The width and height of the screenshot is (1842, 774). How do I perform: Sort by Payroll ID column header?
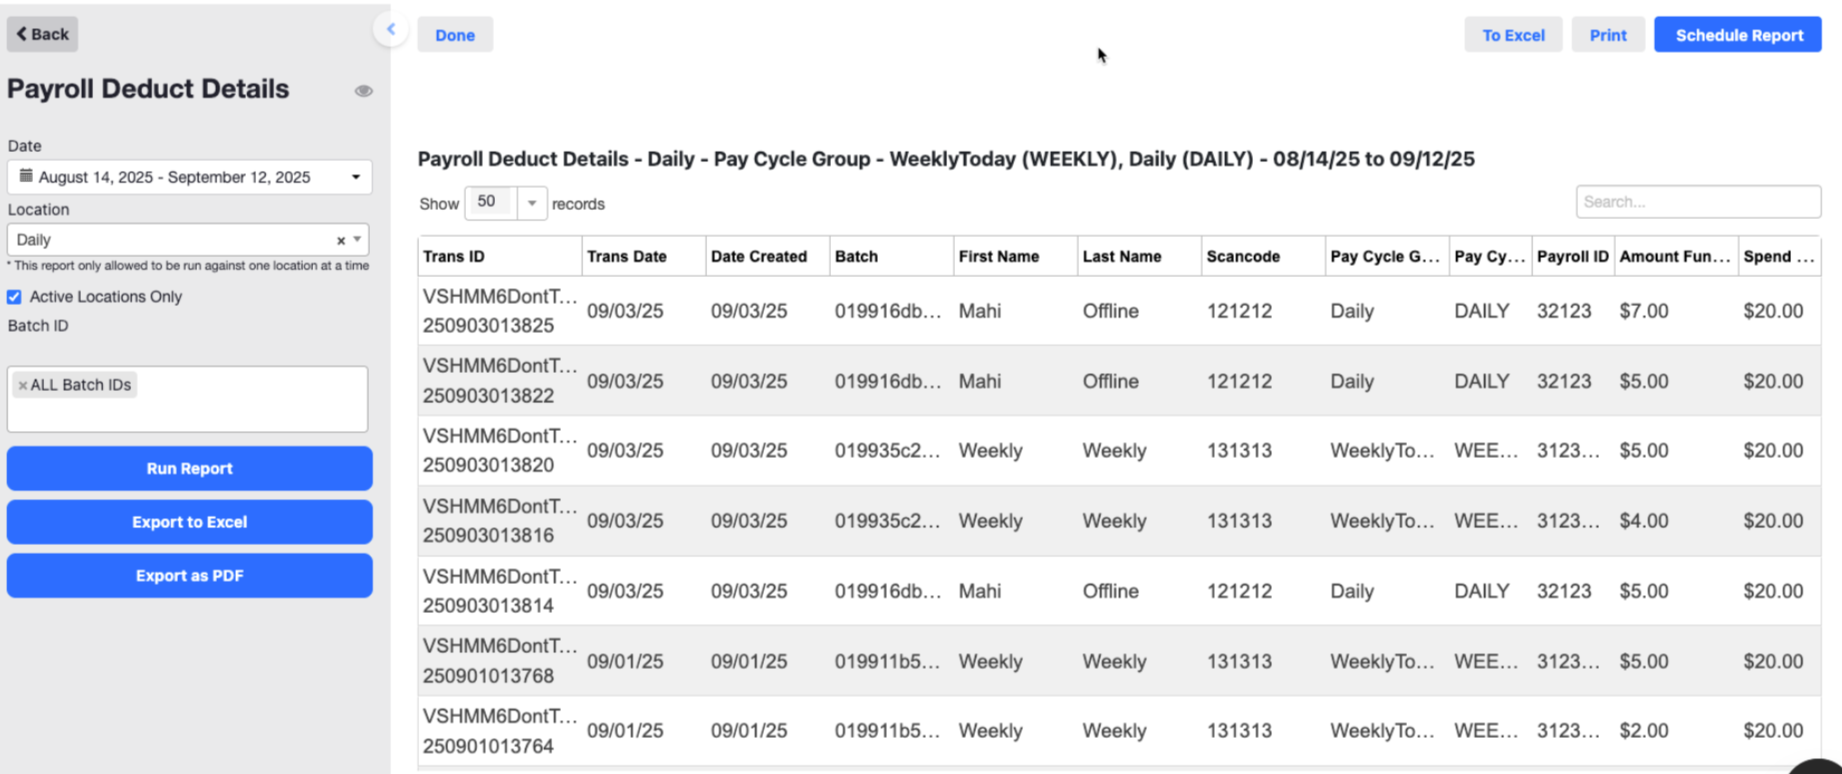tap(1573, 256)
